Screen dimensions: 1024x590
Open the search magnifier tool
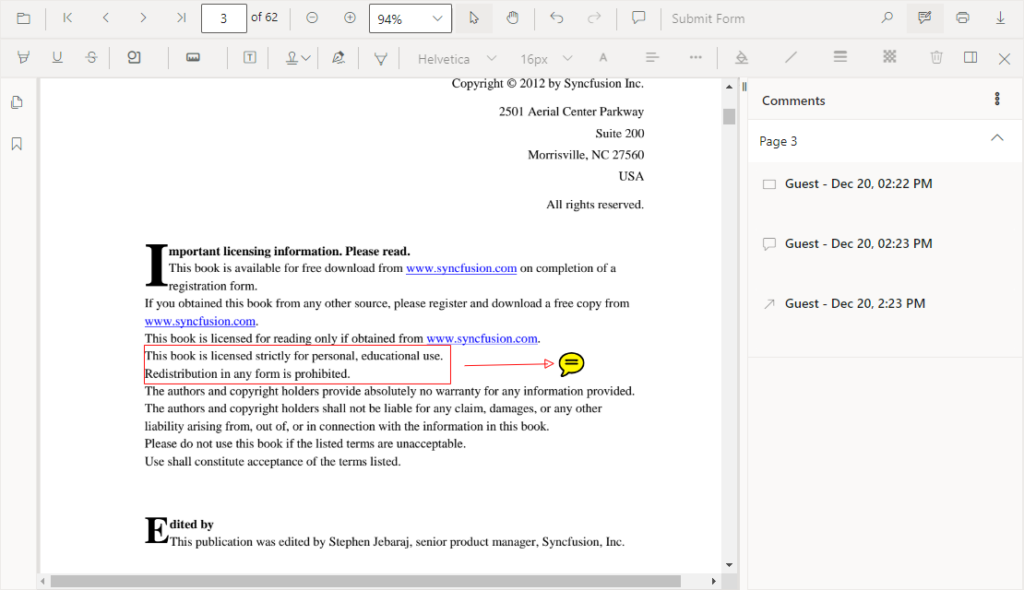pos(887,18)
